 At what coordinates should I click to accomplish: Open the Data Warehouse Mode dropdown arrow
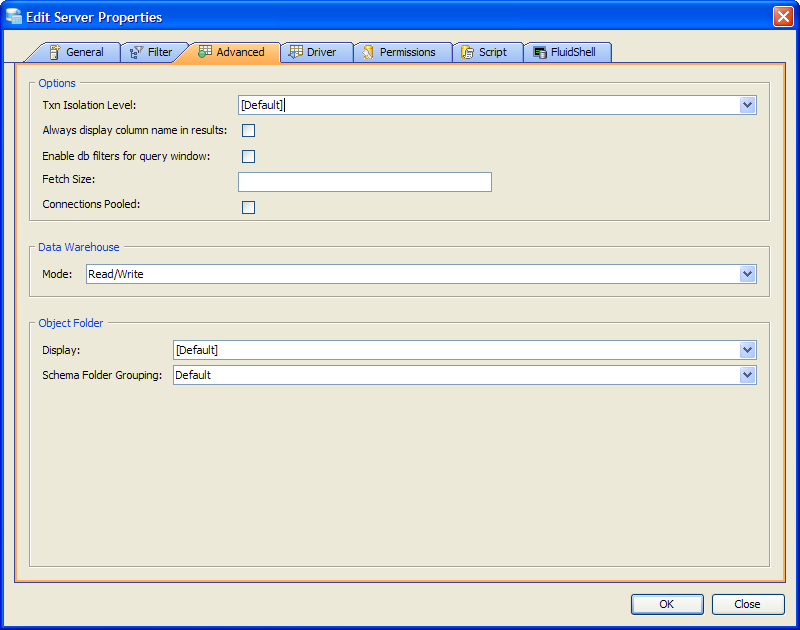pos(747,274)
